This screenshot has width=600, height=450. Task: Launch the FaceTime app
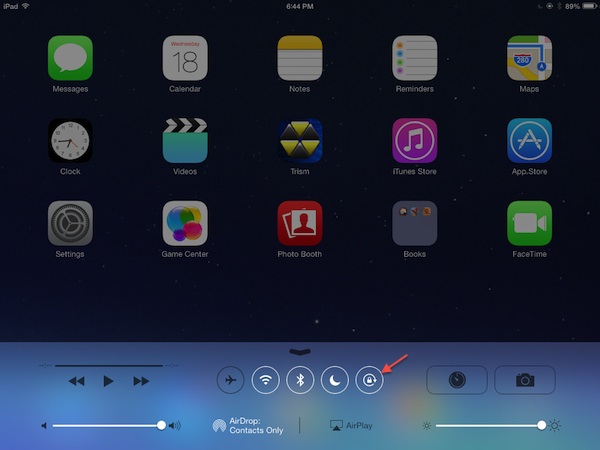(x=529, y=223)
